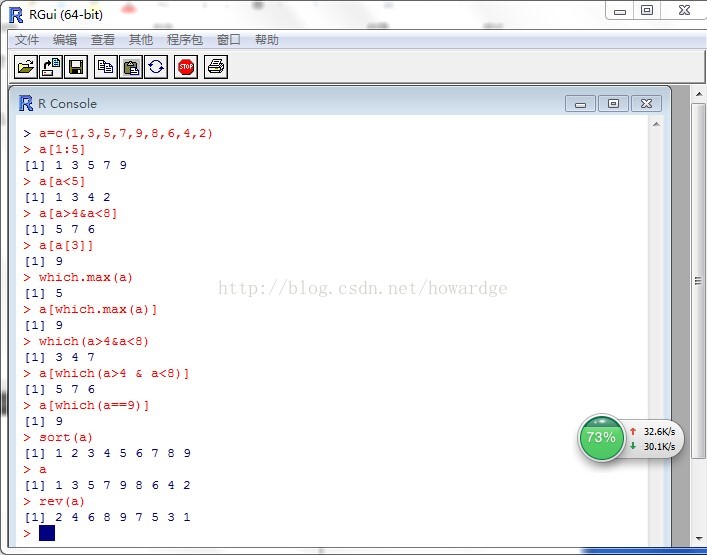Click the load workspace toolbar icon

51,67
